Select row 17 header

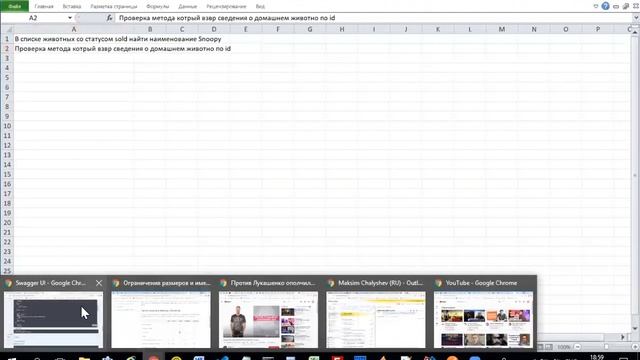pos(7,194)
